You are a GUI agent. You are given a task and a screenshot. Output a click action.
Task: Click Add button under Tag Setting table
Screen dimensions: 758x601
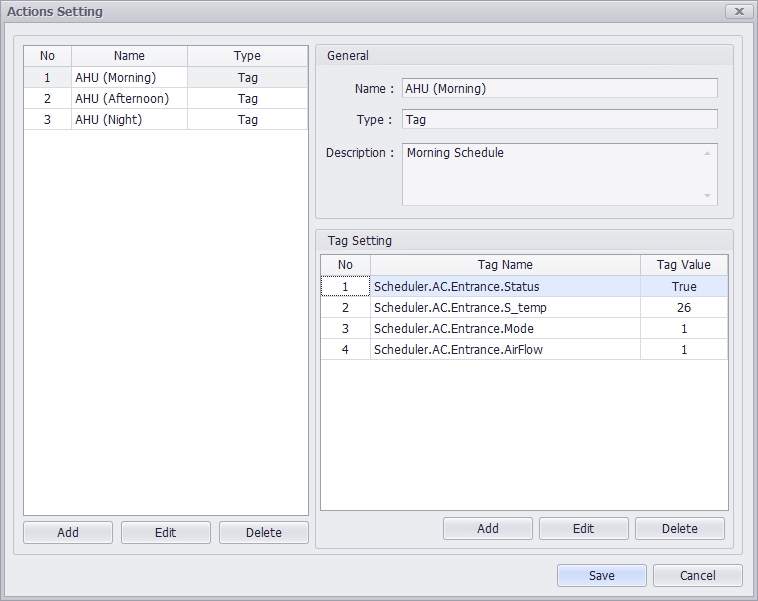[488, 529]
